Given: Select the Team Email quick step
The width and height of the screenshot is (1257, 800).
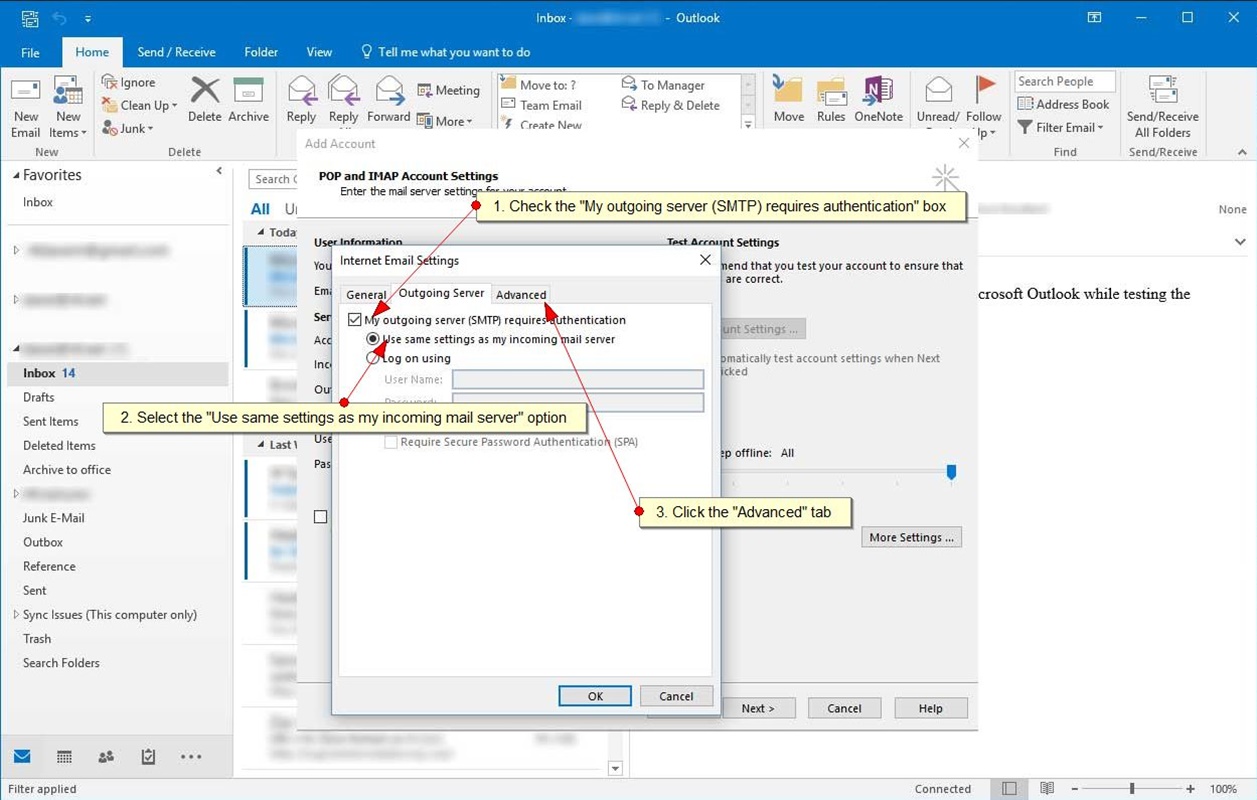Looking at the screenshot, I should coord(541,105).
